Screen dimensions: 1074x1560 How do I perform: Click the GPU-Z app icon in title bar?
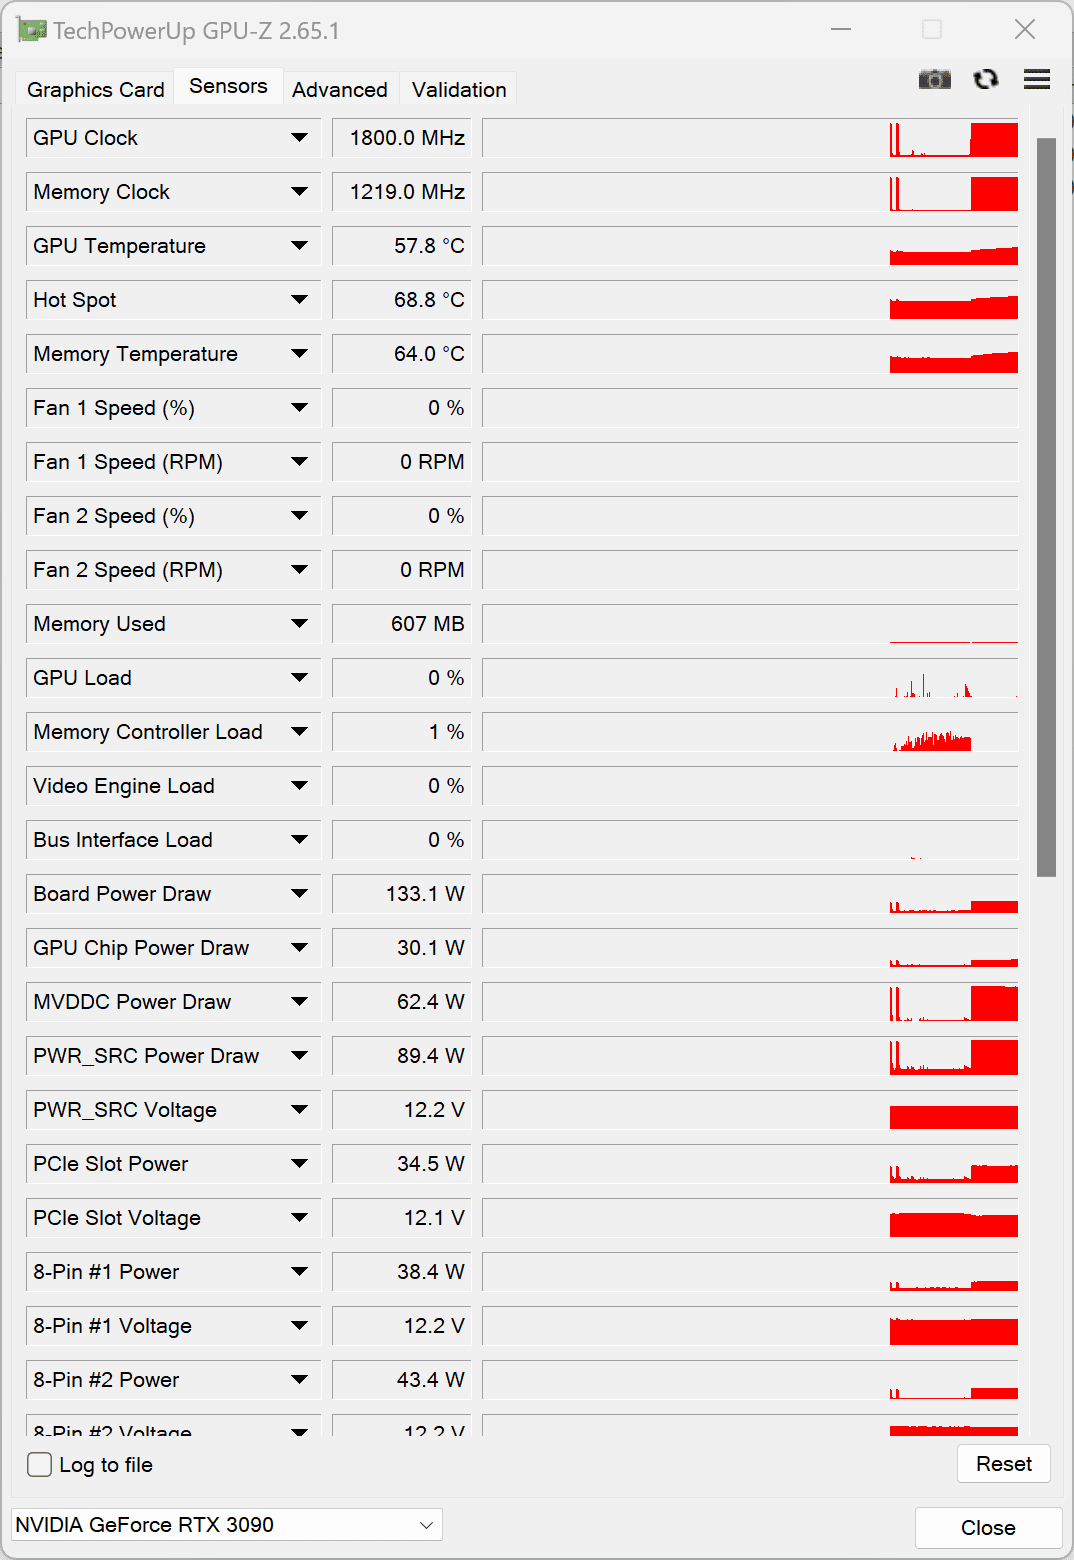(x=31, y=30)
